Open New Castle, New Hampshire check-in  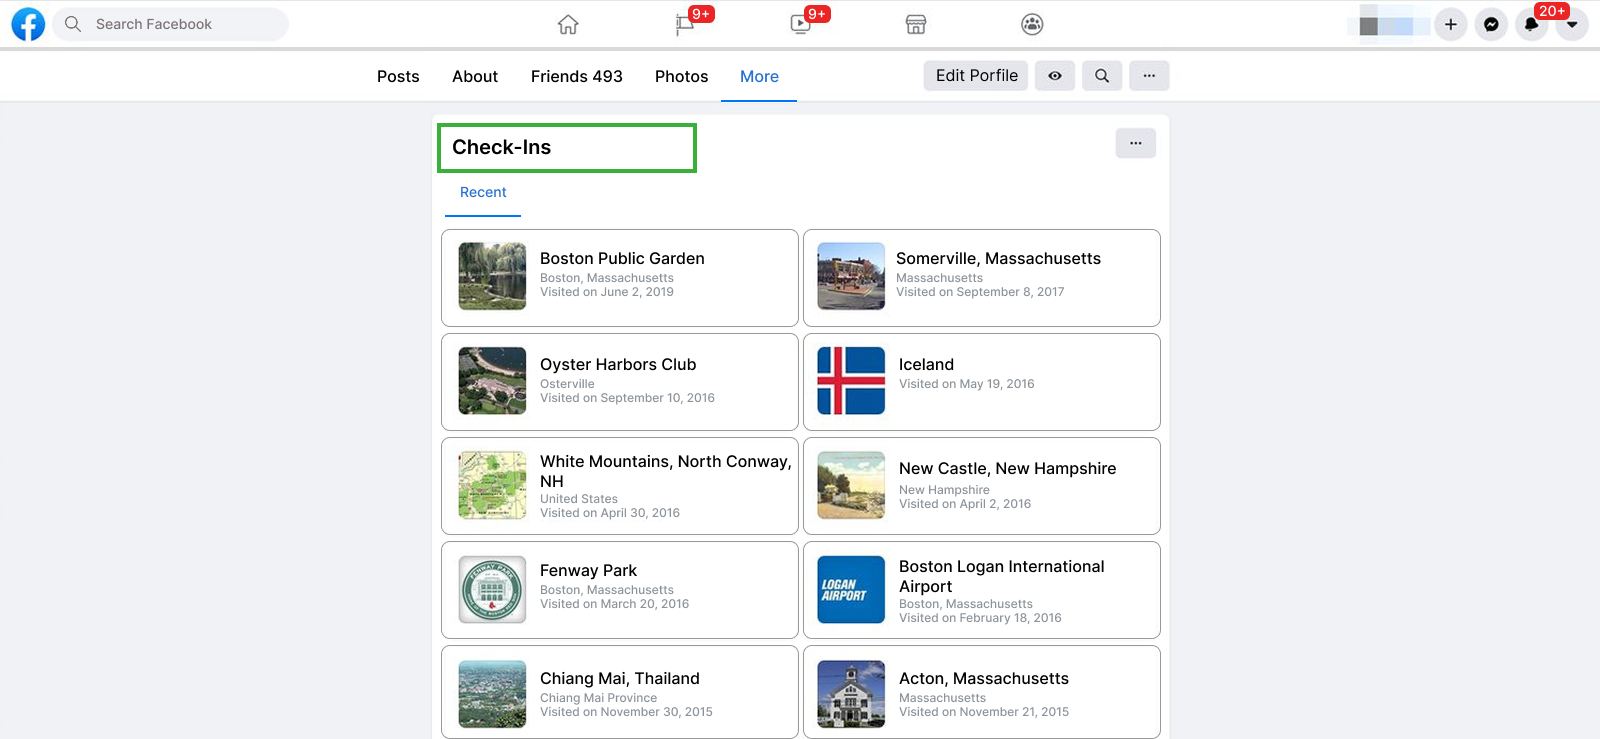[982, 486]
